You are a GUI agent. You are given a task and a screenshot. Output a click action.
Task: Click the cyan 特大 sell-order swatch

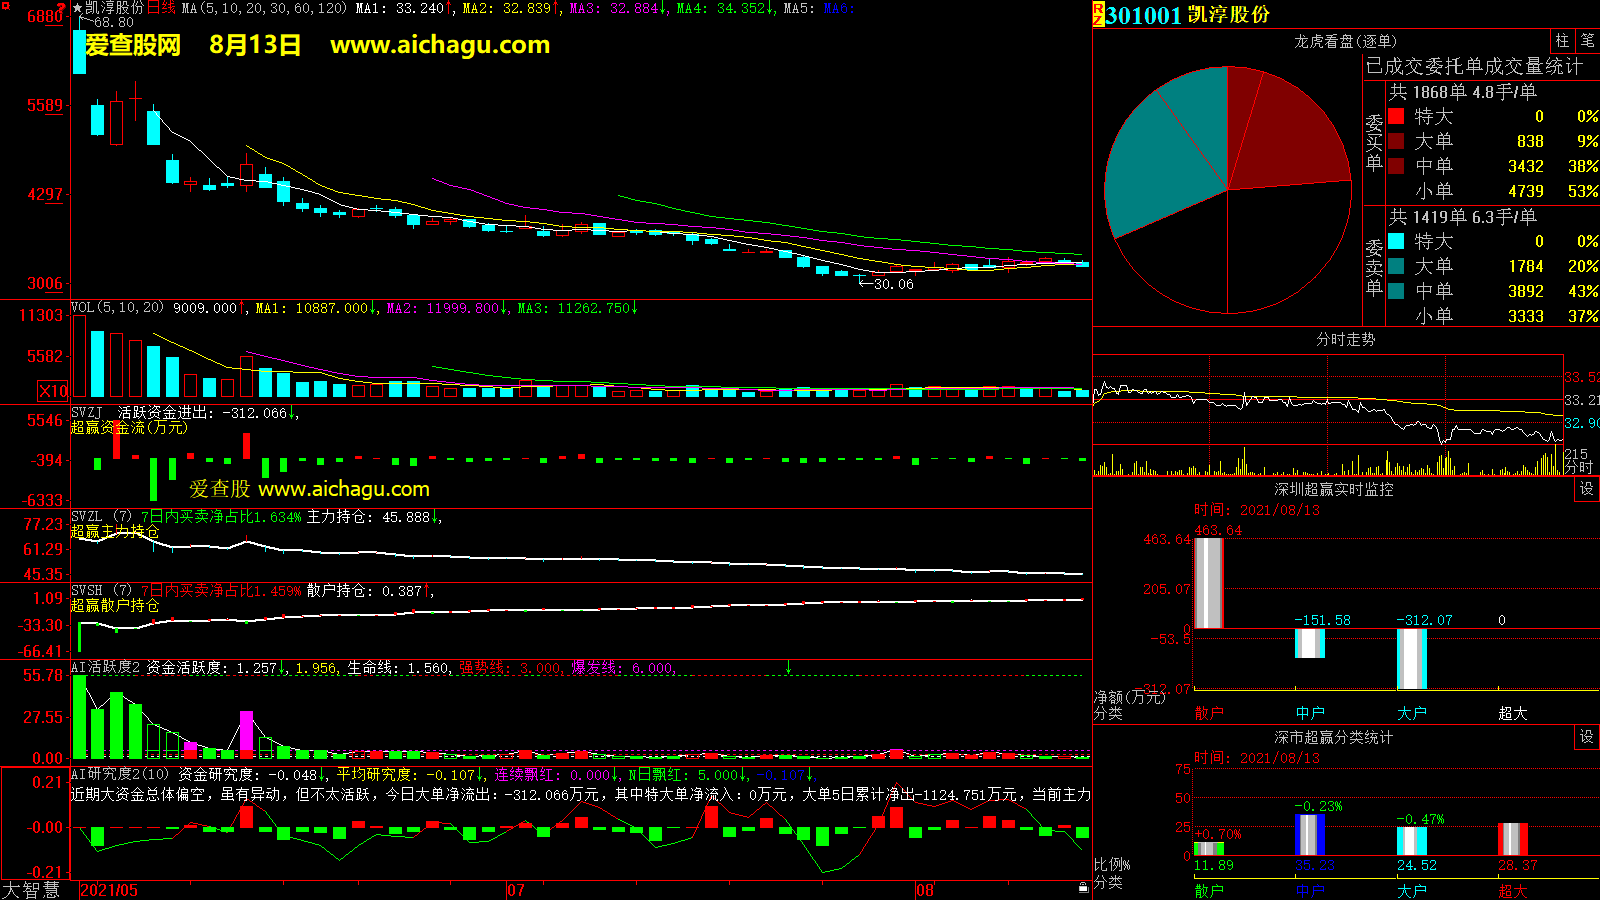point(1396,241)
